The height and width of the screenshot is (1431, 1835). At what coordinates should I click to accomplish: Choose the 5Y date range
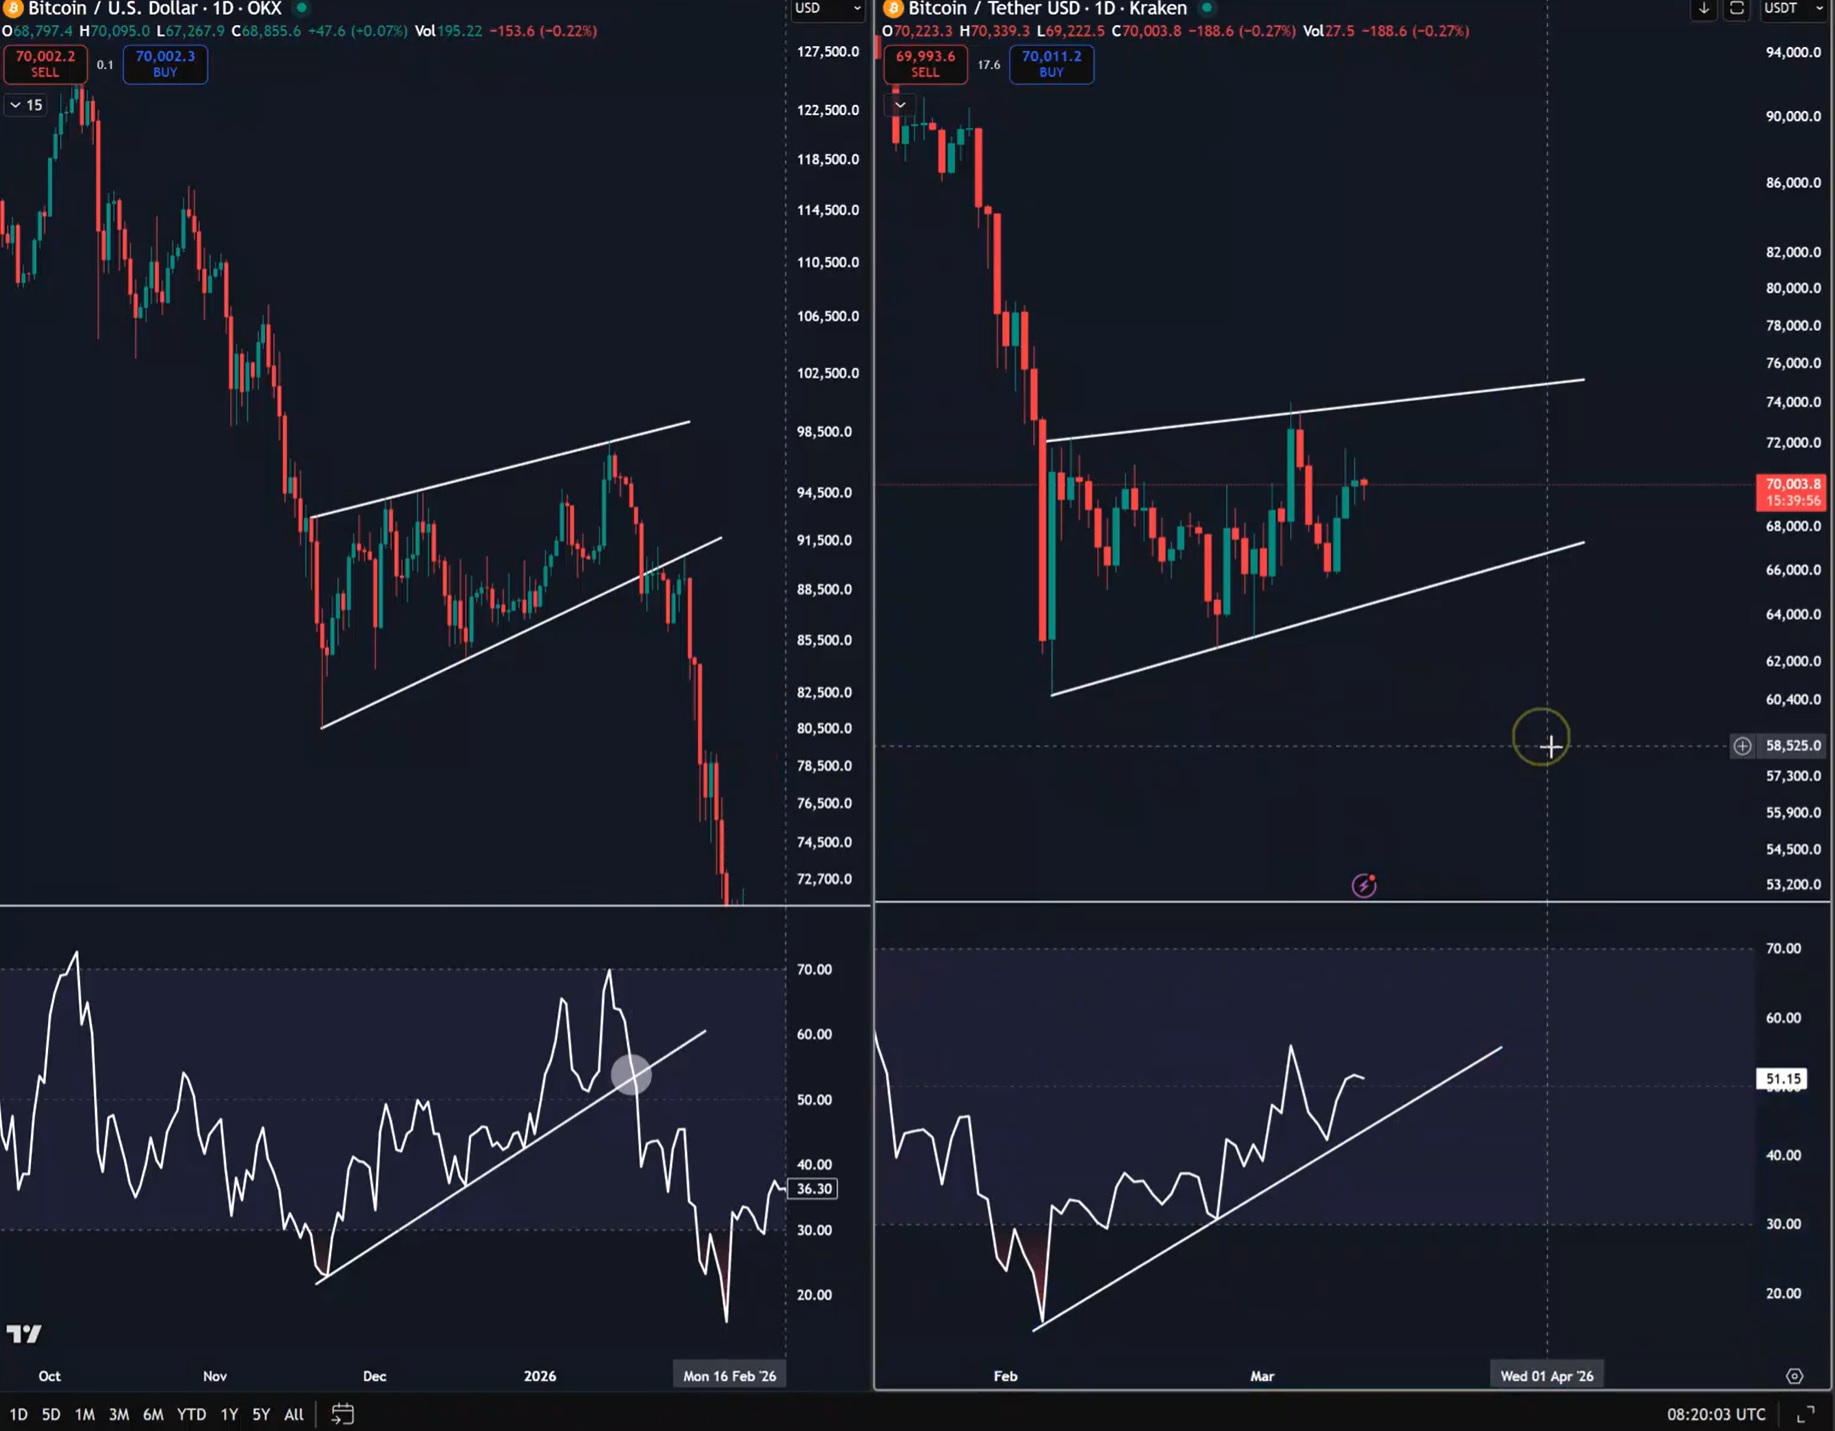tap(261, 1414)
